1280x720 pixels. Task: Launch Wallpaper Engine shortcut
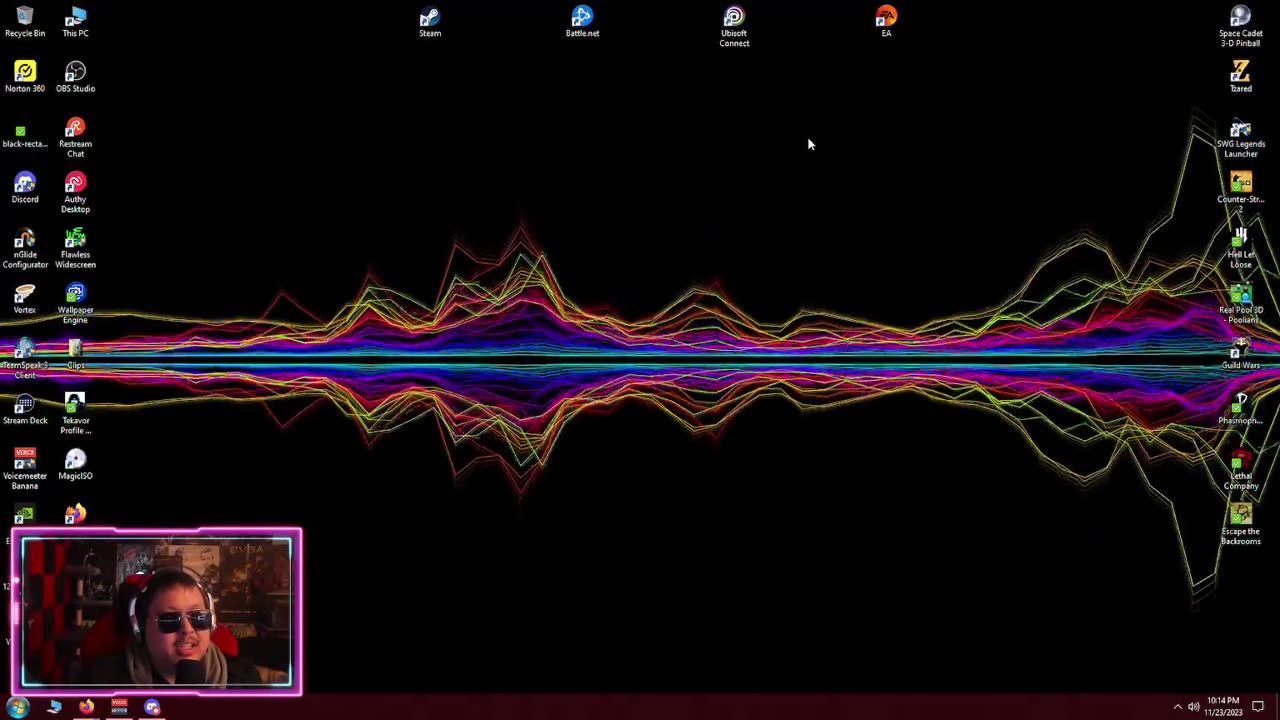coord(75,302)
